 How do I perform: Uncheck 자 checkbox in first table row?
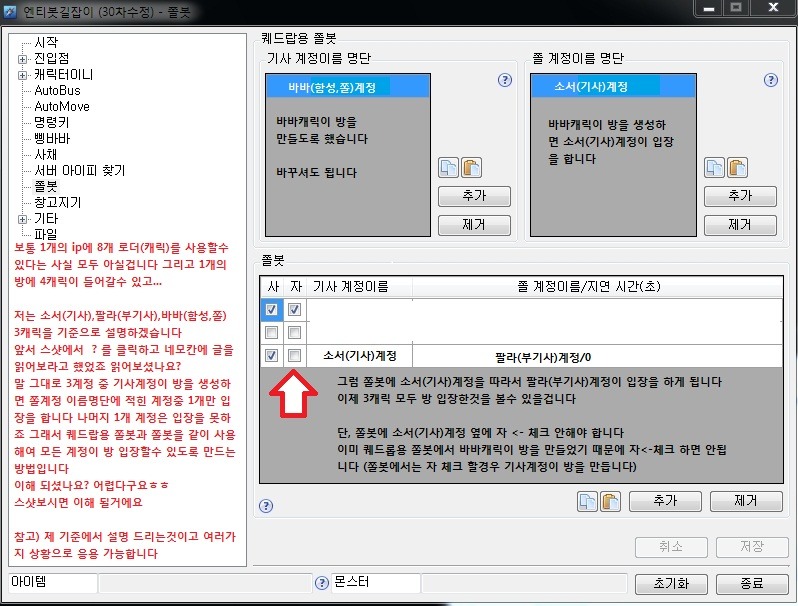coord(294,309)
